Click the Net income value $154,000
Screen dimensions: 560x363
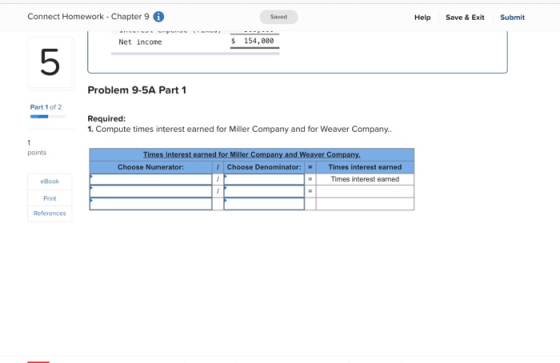tap(253, 41)
